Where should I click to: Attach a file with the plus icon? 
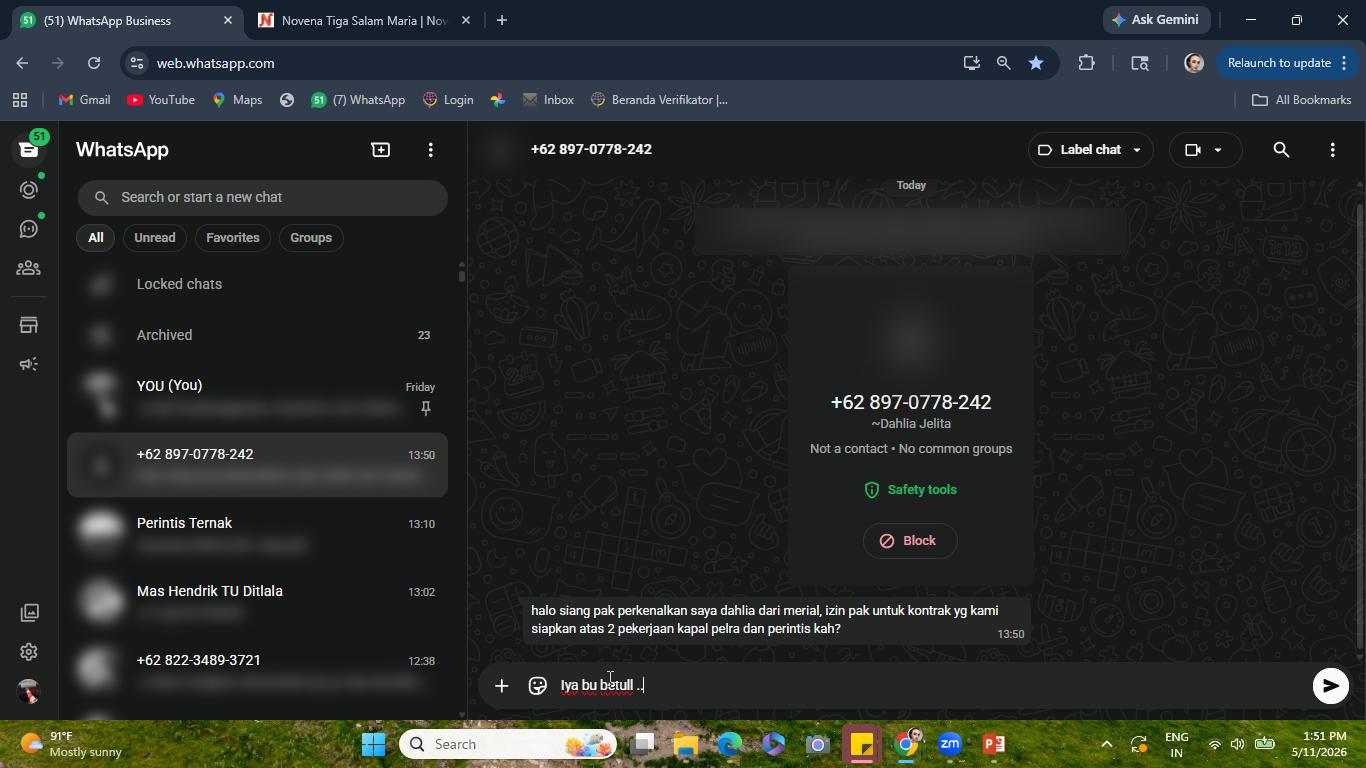501,685
